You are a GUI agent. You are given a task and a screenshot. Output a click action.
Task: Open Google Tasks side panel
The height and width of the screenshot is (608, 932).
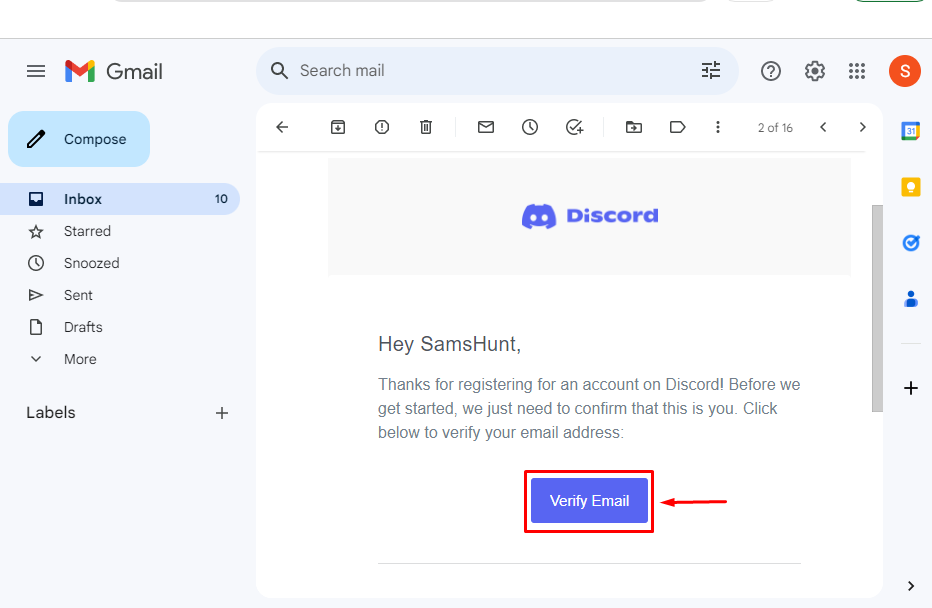click(x=910, y=242)
